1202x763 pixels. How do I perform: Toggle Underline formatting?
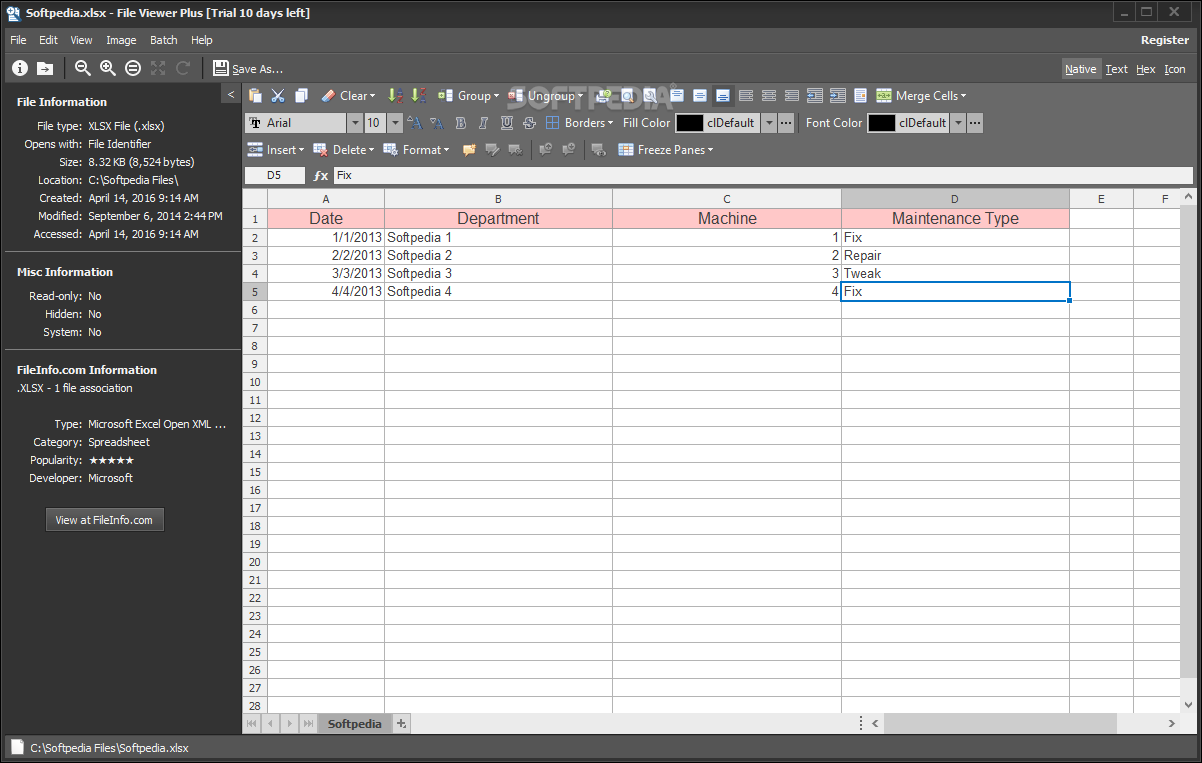(x=507, y=123)
